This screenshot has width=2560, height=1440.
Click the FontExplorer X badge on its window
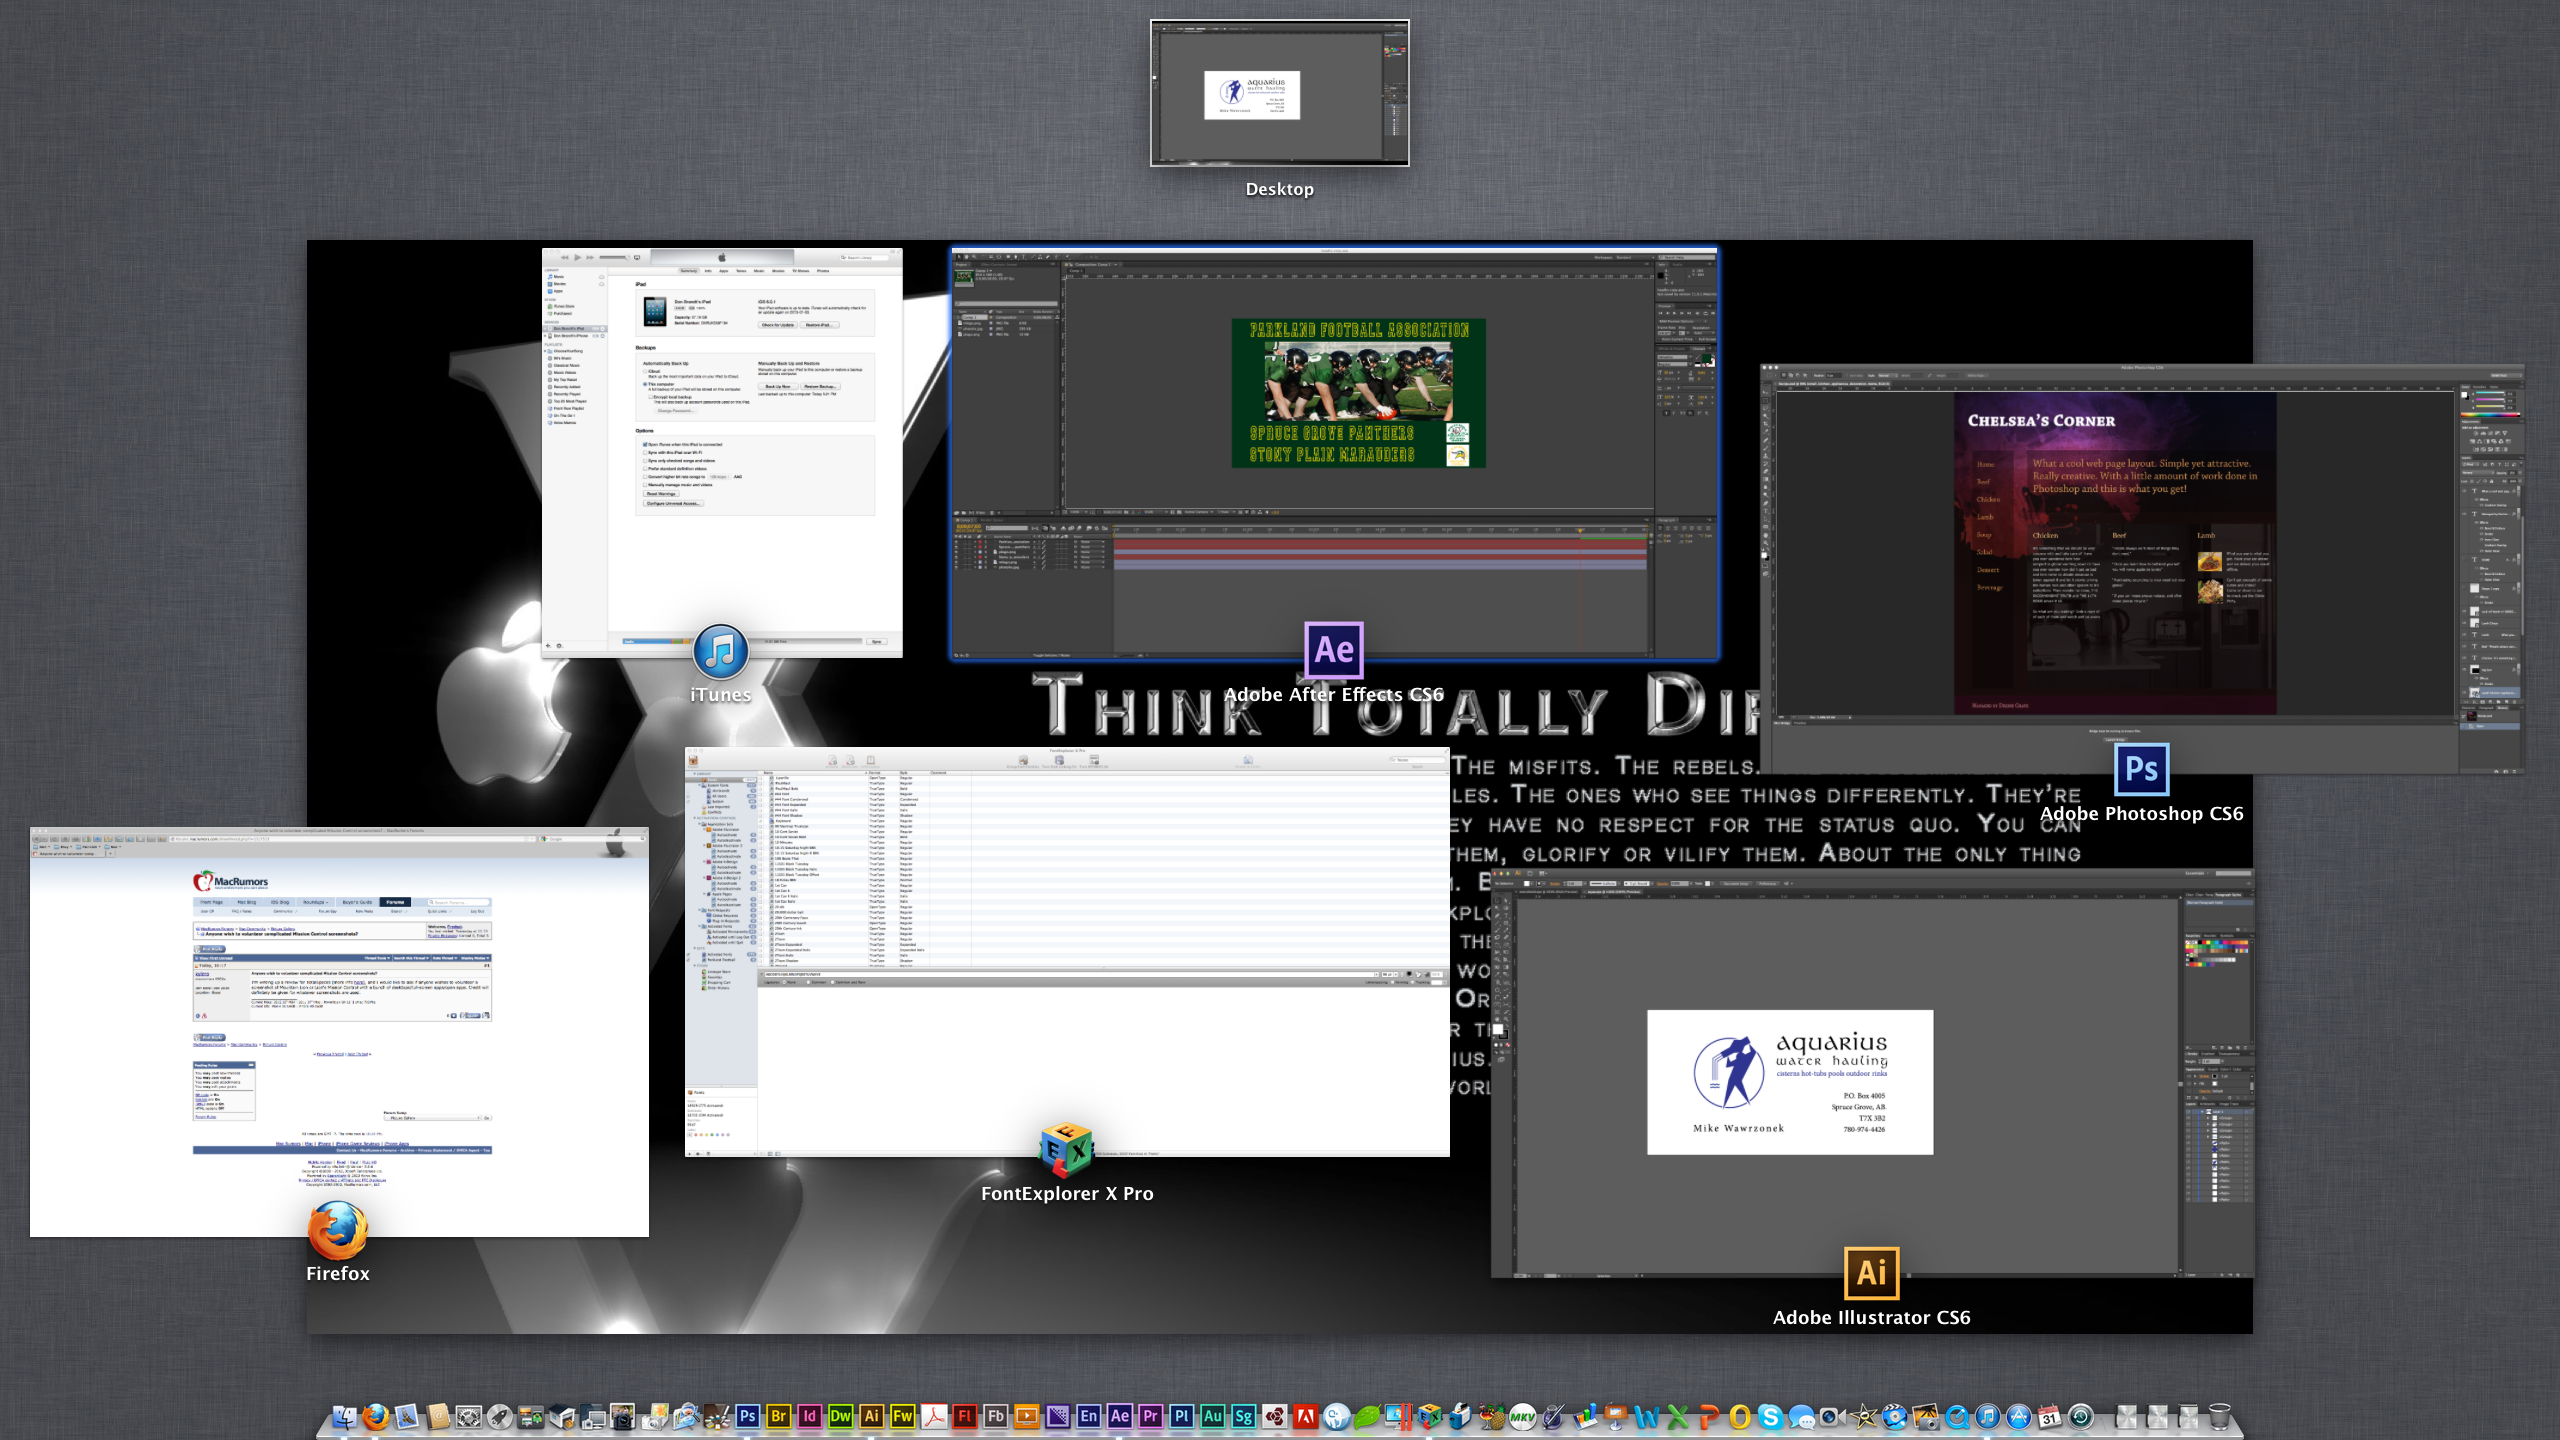pos(1067,1150)
